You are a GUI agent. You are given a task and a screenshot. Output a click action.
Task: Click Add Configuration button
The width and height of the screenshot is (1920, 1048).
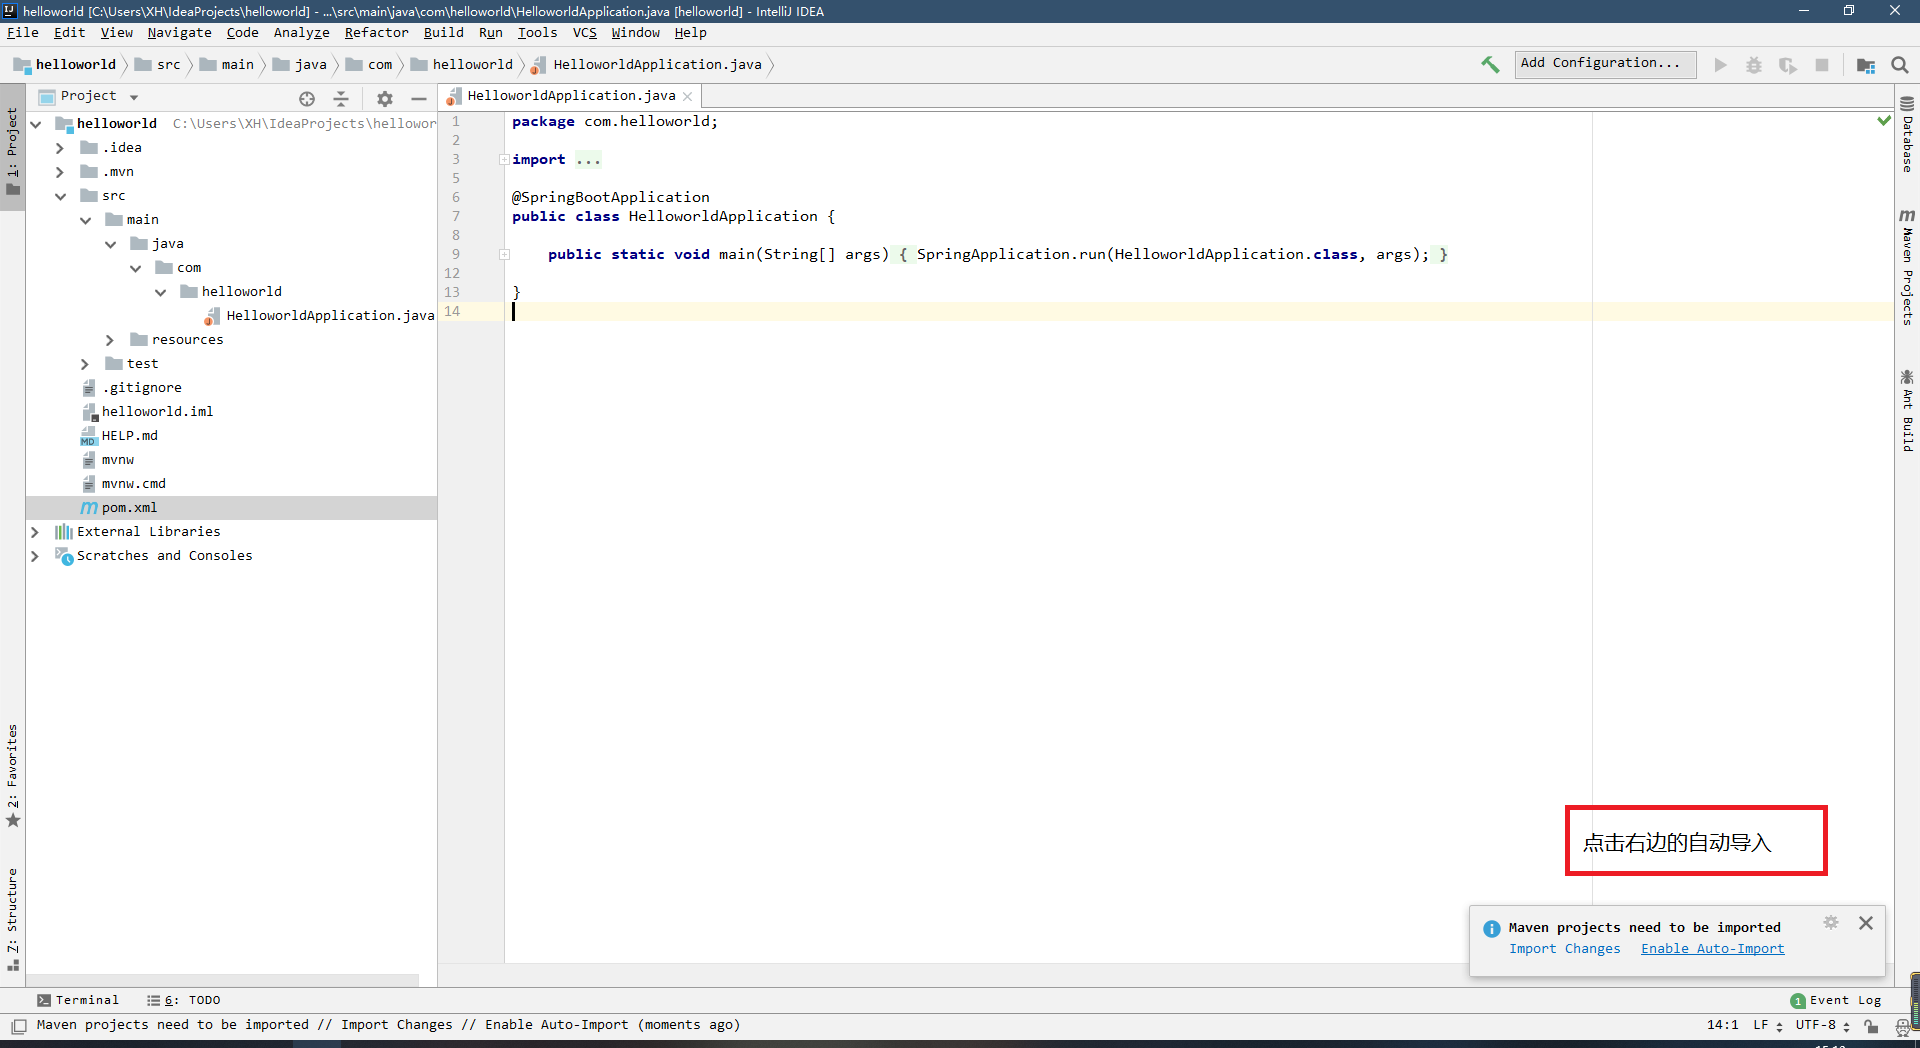1604,64
